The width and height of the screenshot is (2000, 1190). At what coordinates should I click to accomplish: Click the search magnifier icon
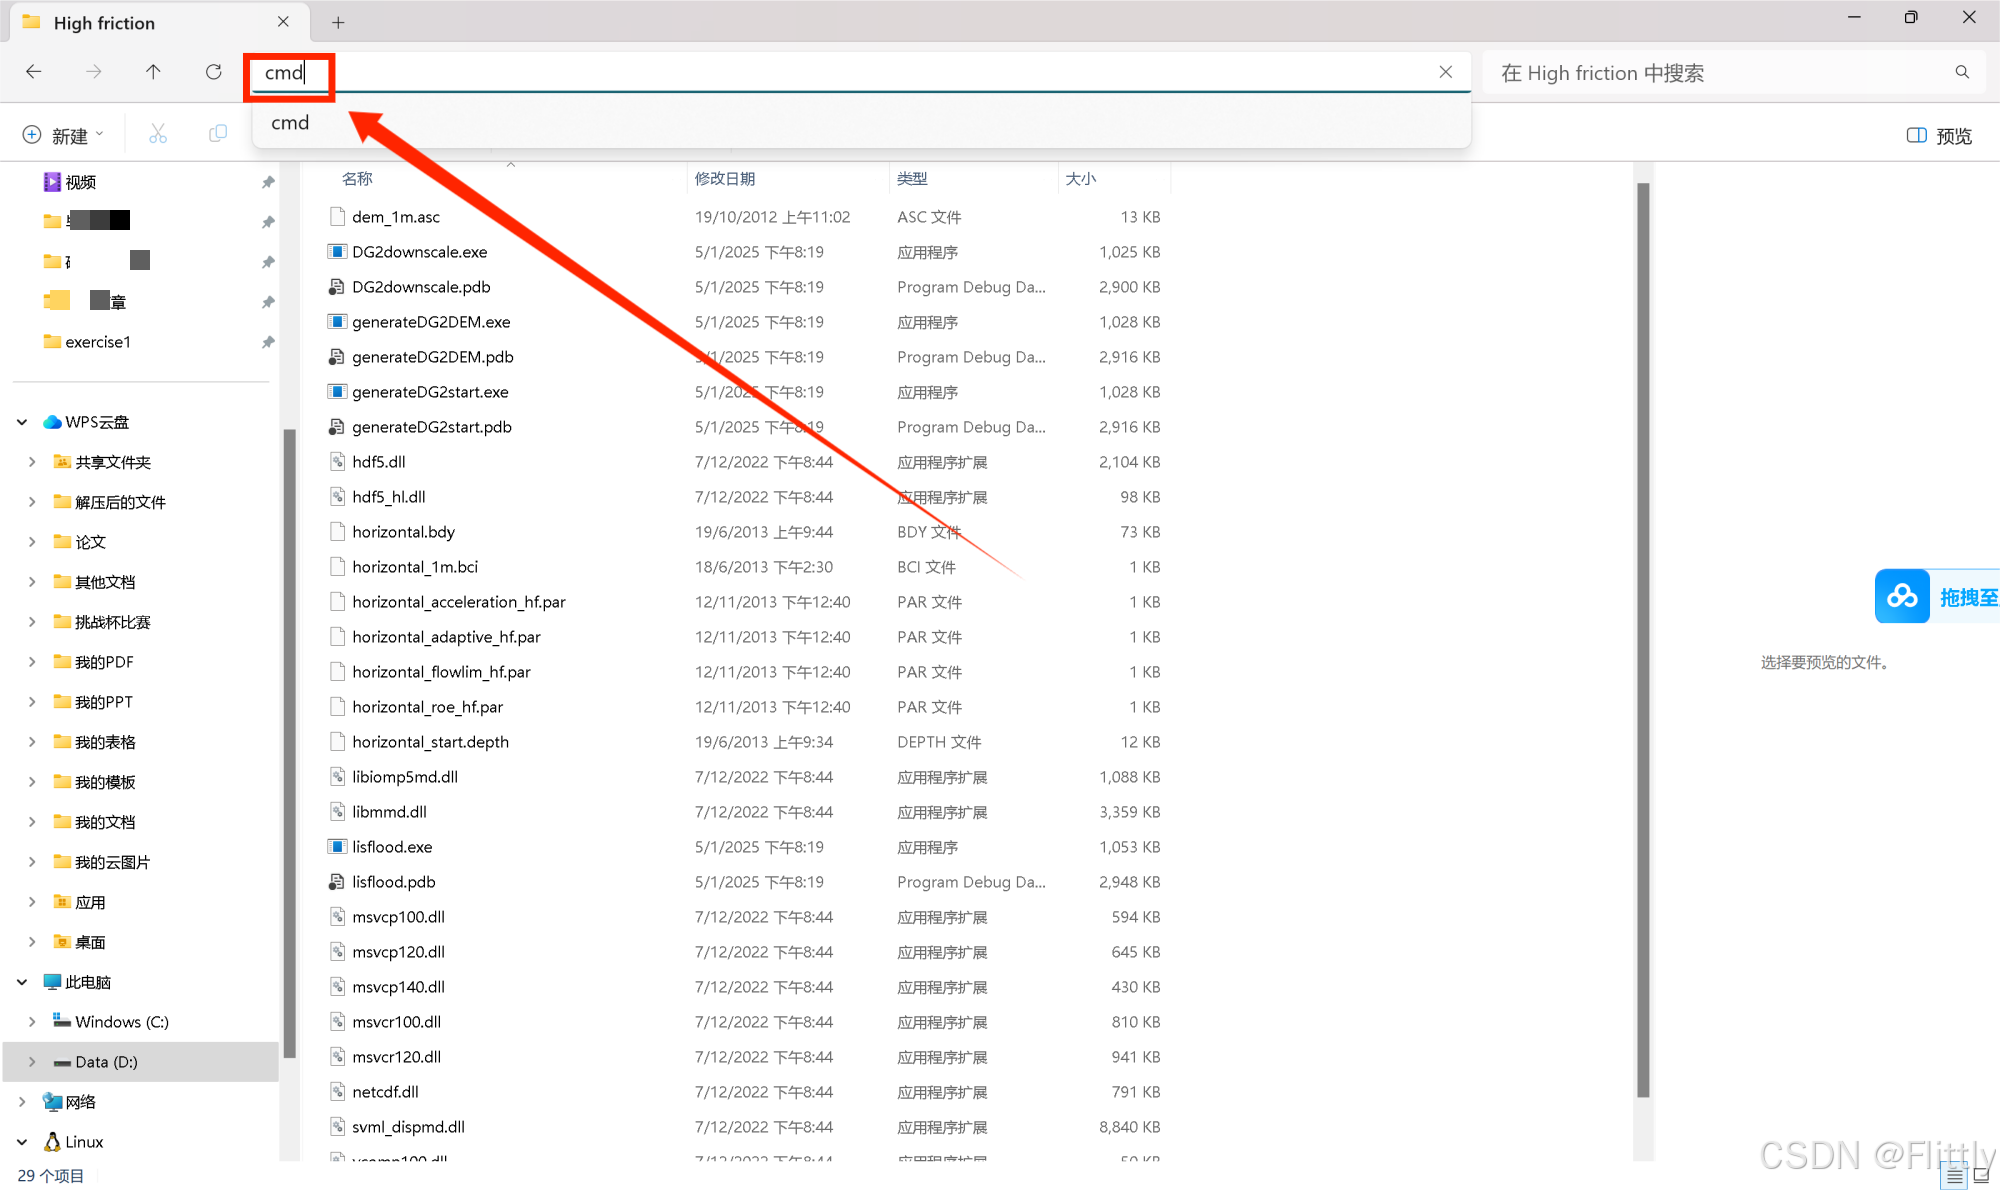point(1962,72)
